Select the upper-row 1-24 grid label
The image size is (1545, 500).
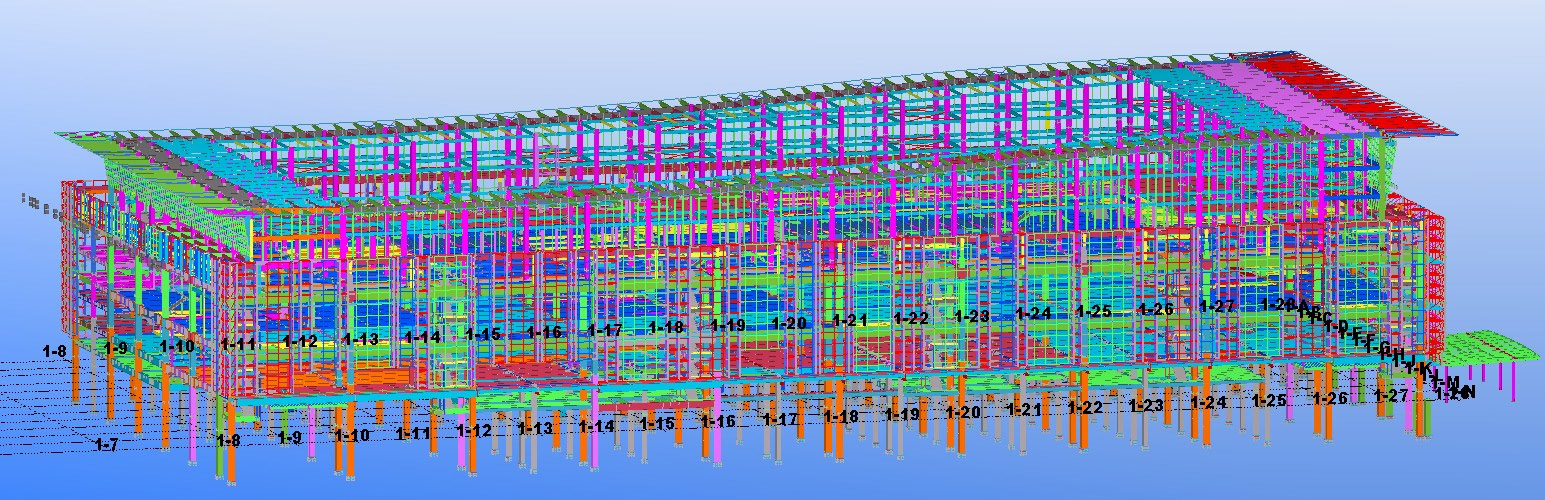1033,313
